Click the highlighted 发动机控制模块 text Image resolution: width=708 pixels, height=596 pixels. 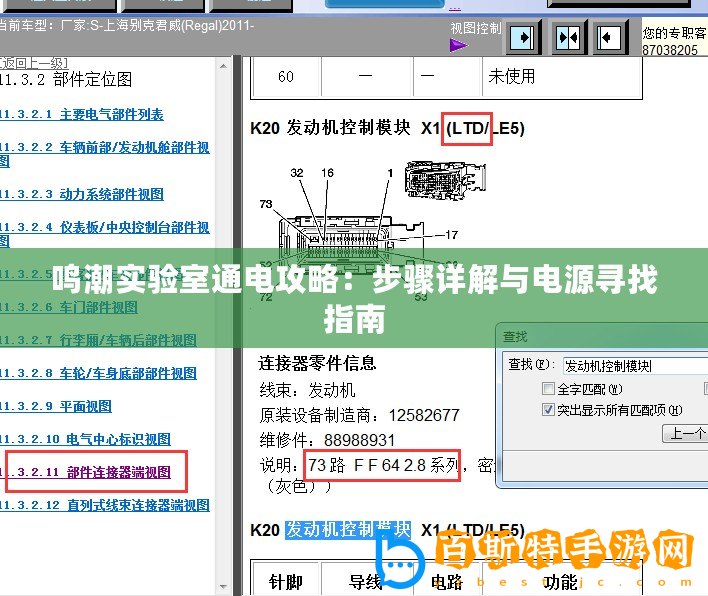tap(348, 530)
